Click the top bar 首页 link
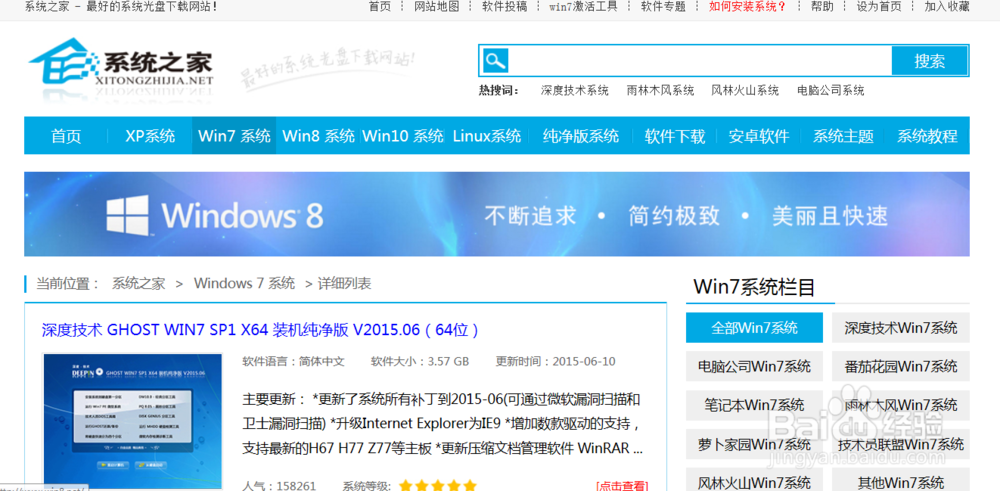Screen dimensions: 1000x491 [x=379, y=6]
